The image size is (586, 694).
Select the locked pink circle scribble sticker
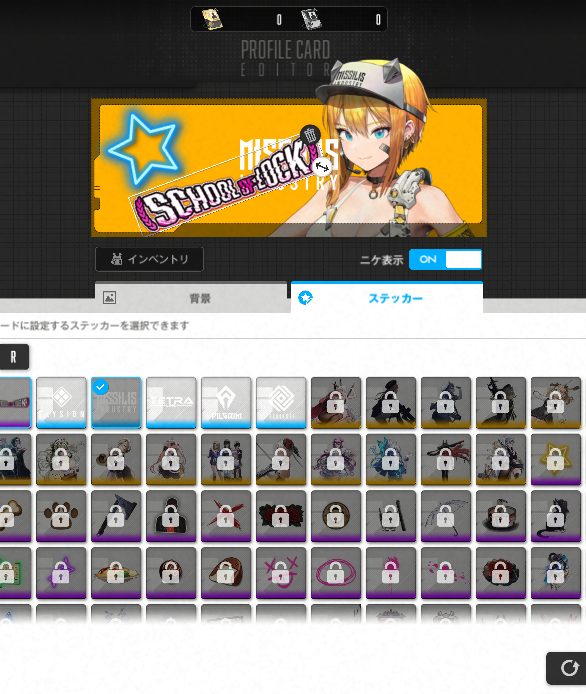click(335, 573)
